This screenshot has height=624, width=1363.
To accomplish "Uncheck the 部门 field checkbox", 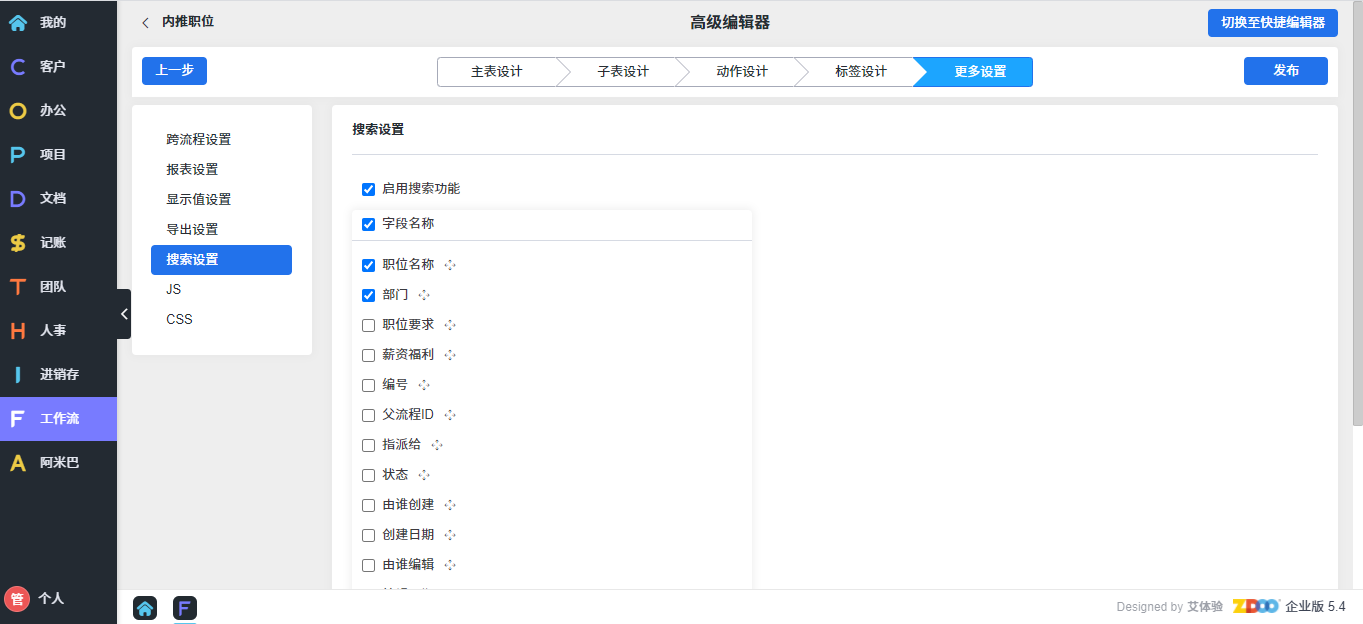I will [368, 295].
